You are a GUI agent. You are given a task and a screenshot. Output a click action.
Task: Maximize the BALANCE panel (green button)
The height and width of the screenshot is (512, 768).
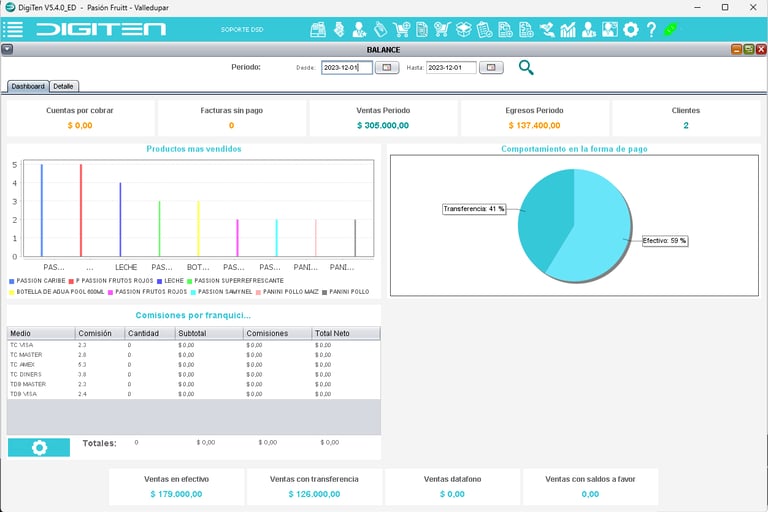point(748,49)
